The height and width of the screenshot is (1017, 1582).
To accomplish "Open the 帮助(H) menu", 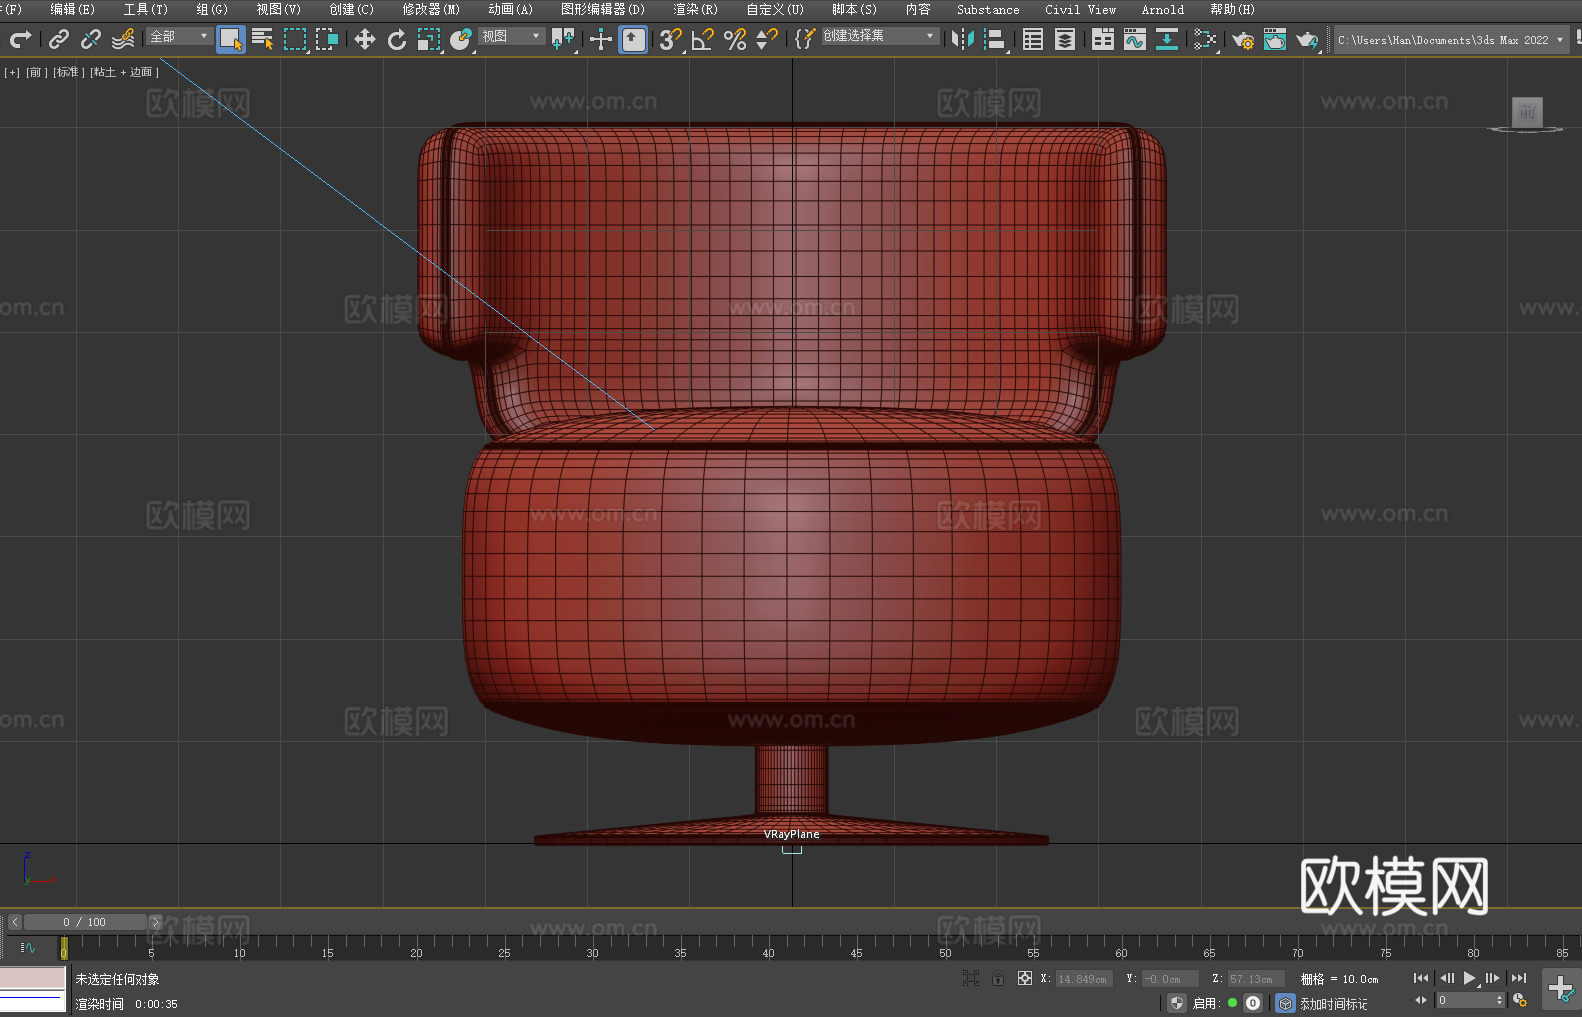I will (1232, 9).
